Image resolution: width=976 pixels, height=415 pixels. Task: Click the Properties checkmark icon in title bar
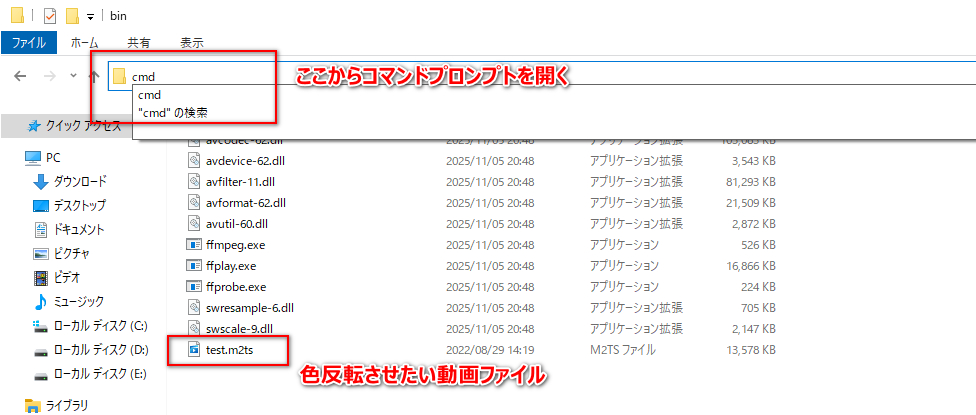click(50, 16)
